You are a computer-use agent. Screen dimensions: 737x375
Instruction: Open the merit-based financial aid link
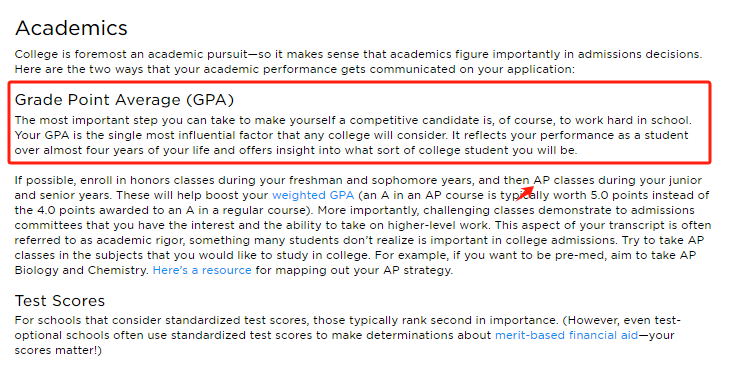[566, 335]
